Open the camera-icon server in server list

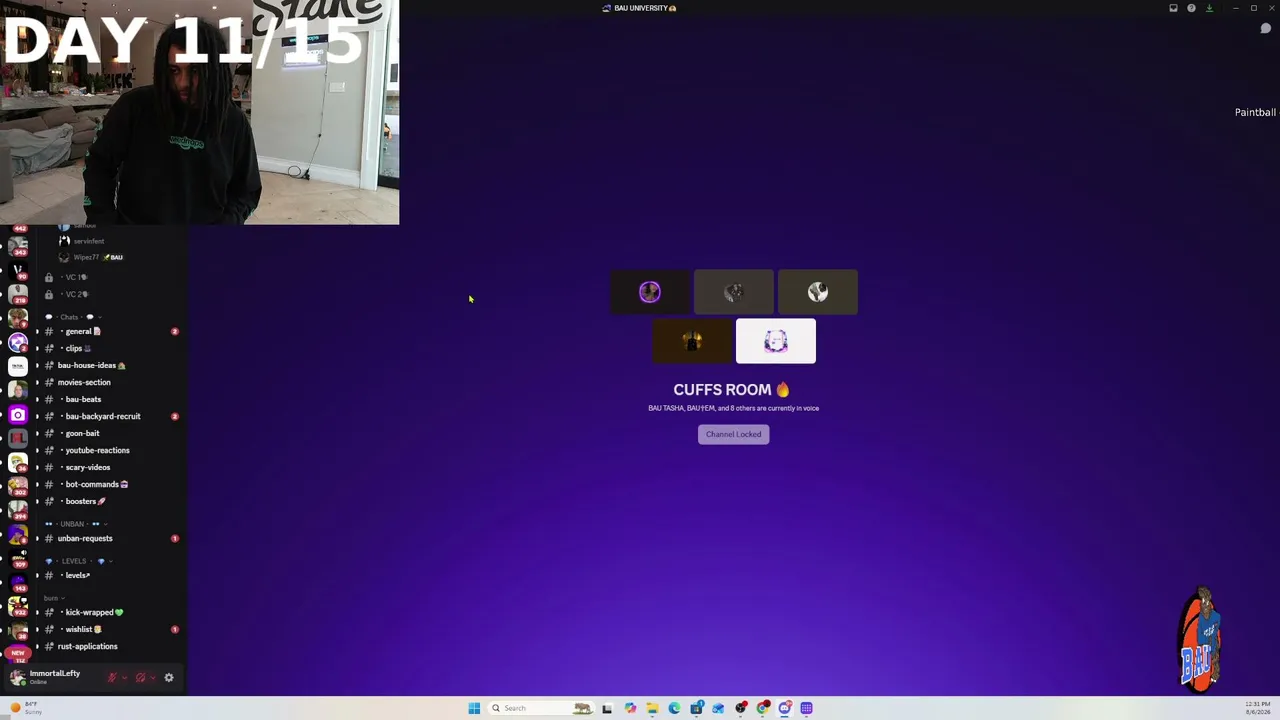[x=18, y=414]
